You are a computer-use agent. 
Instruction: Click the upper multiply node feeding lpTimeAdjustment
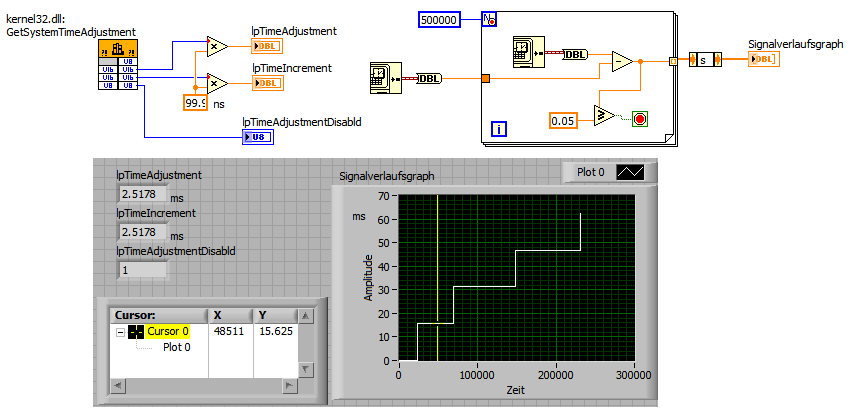217,47
